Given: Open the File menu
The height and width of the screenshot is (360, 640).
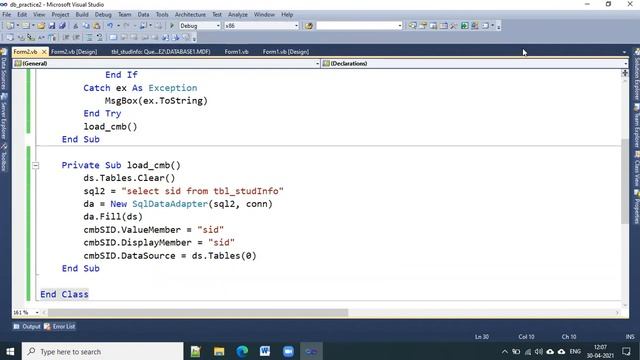Looking at the screenshot, I should pos(7,15).
